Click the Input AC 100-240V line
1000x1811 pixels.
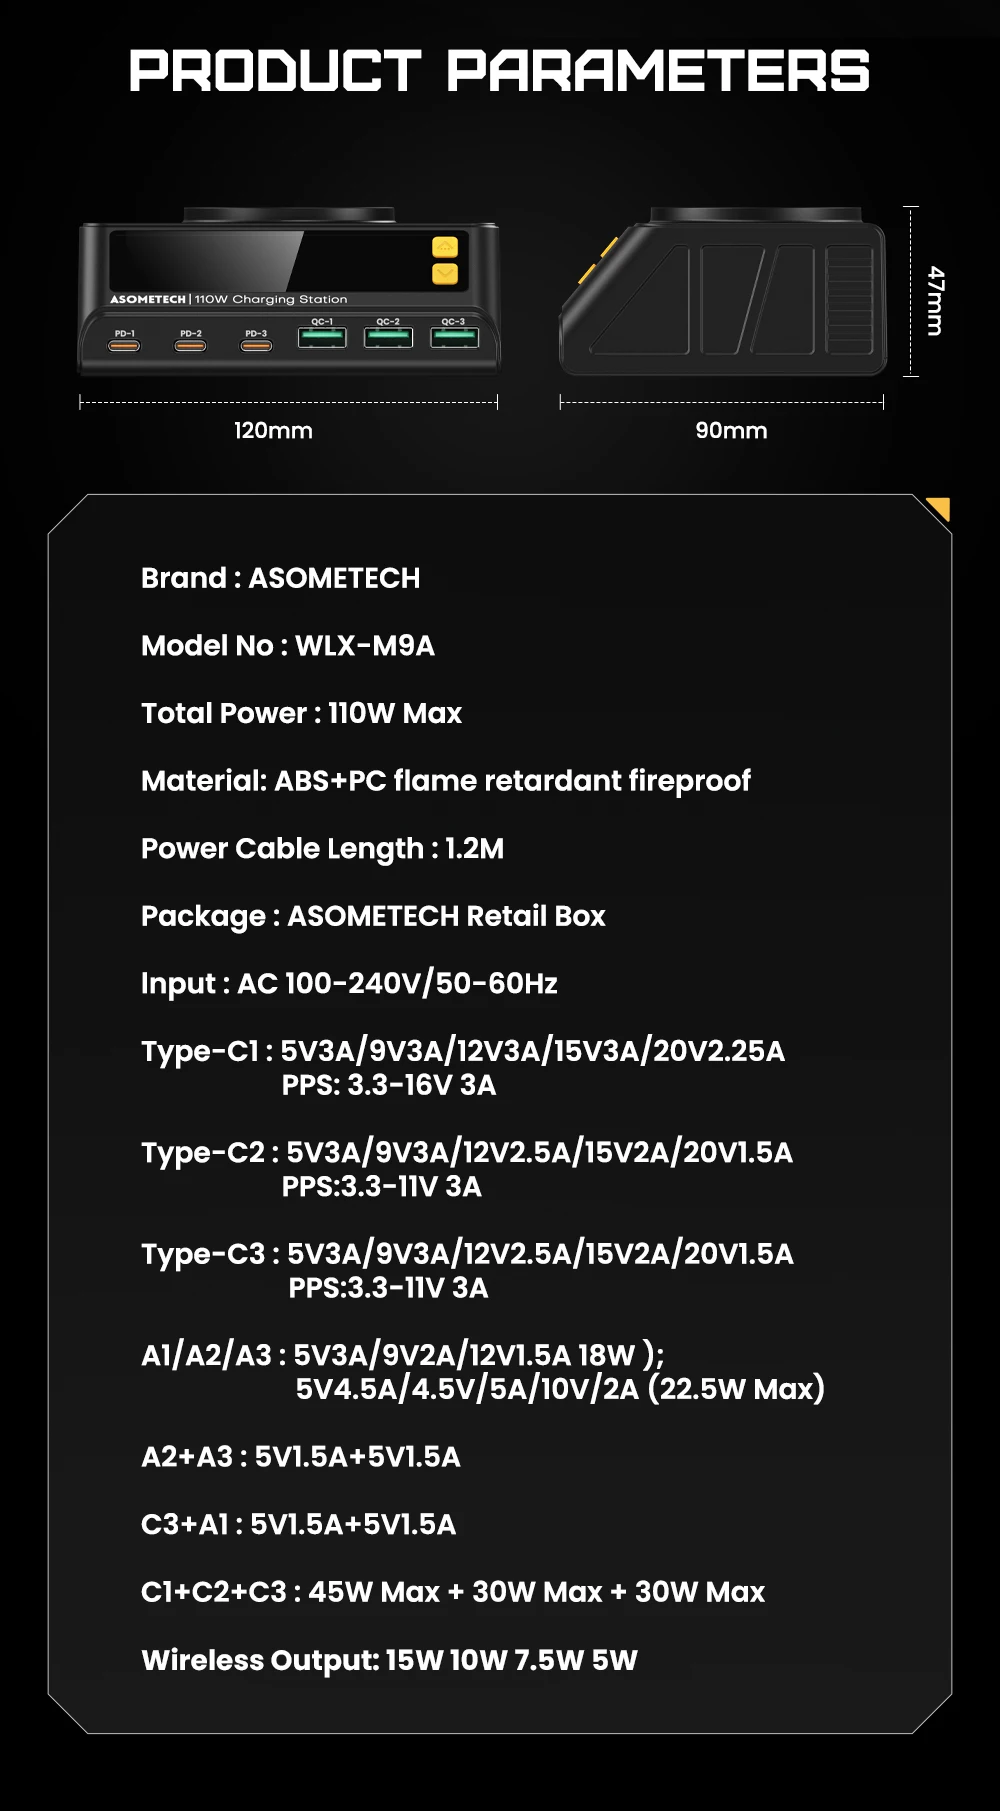click(349, 983)
